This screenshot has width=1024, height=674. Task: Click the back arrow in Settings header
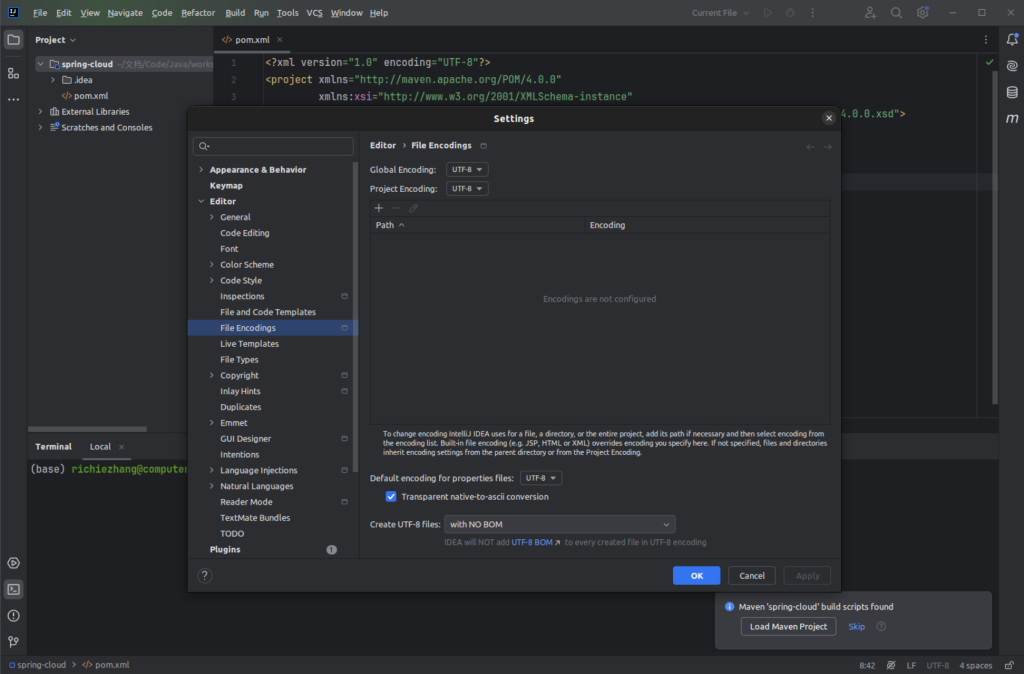(810, 147)
